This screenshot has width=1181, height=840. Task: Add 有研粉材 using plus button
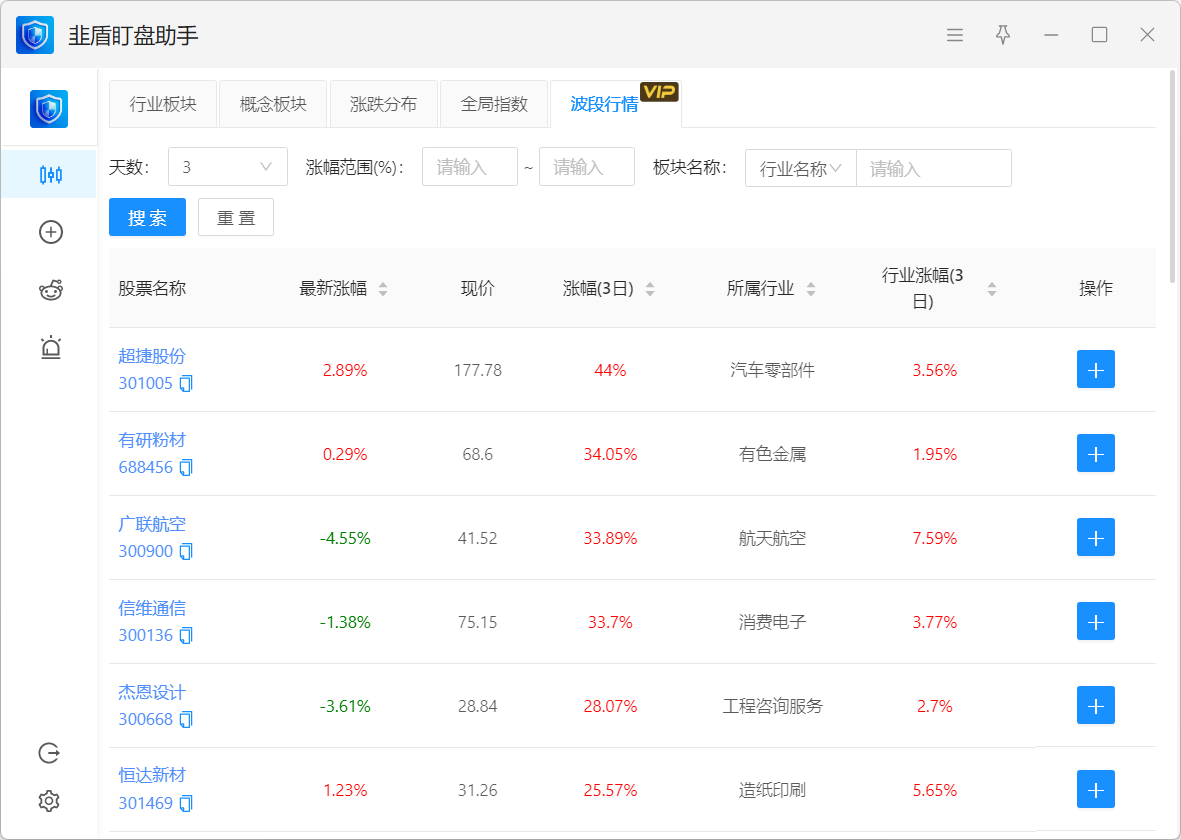(x=1095, y=454)
